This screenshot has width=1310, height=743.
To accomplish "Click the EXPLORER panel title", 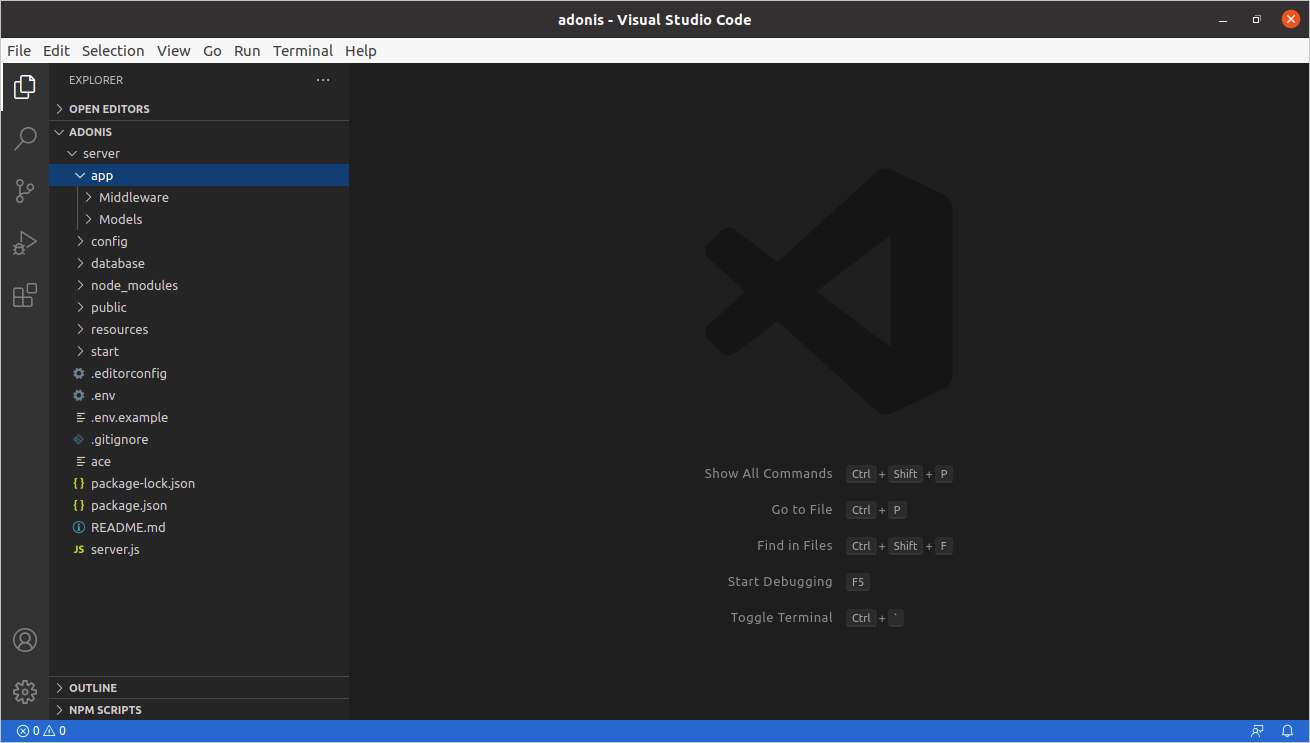I will point(96,80).
